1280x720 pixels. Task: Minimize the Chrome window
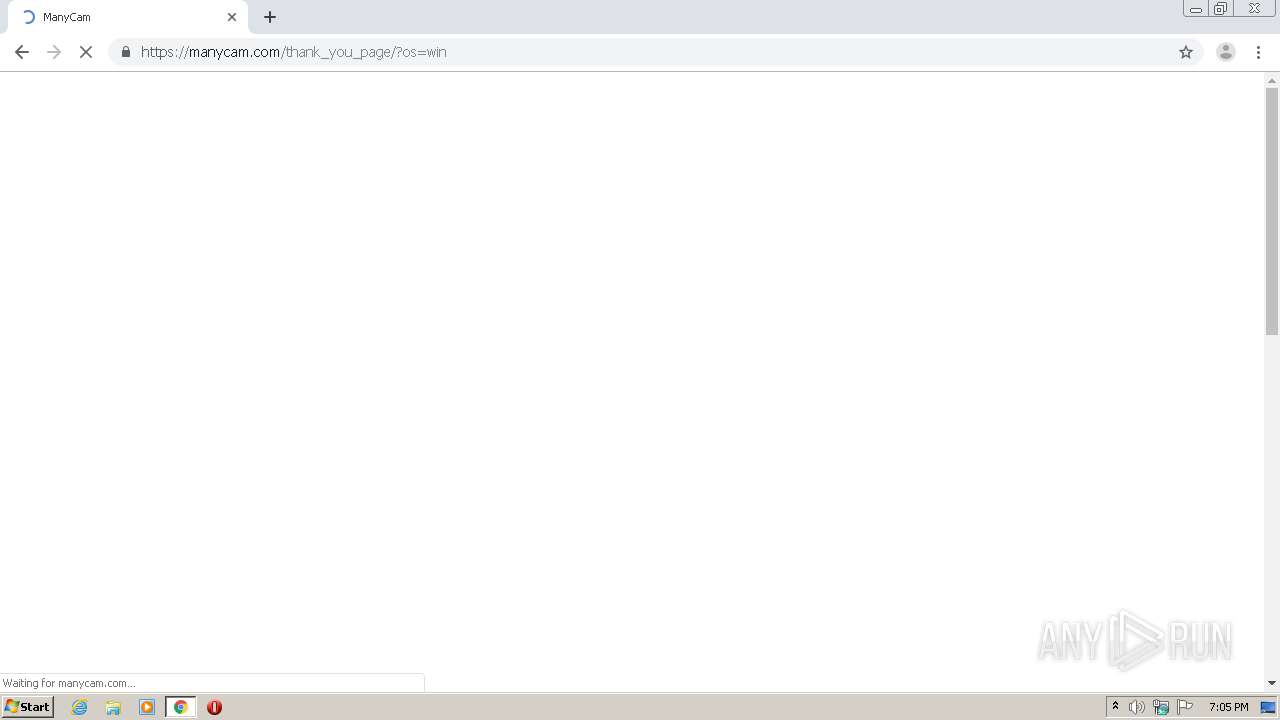point(1195,9)
